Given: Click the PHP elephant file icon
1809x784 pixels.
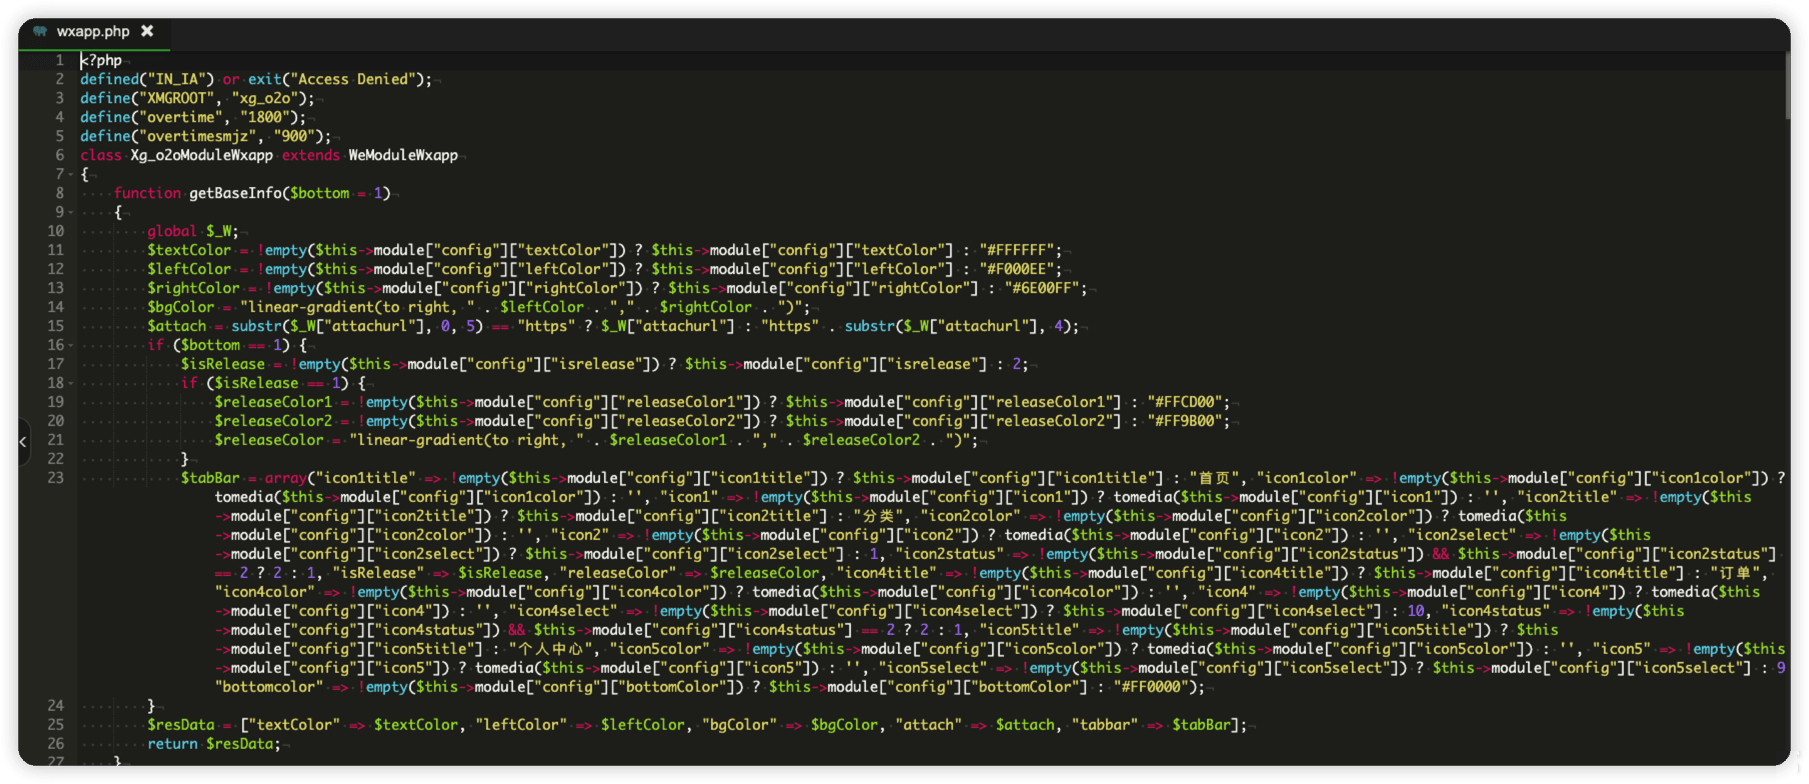Looking at the screenshot, I should [40, 31].
